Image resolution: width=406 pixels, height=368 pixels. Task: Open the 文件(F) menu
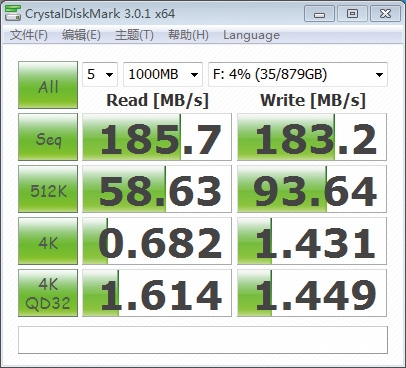tap(29, 35)
